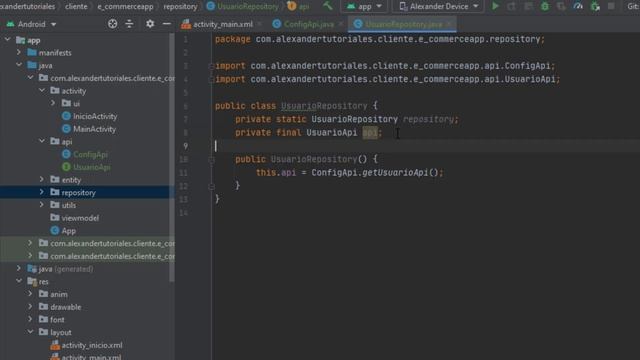
Task: Click the App class icon in tree
Action: coord(55,231)
